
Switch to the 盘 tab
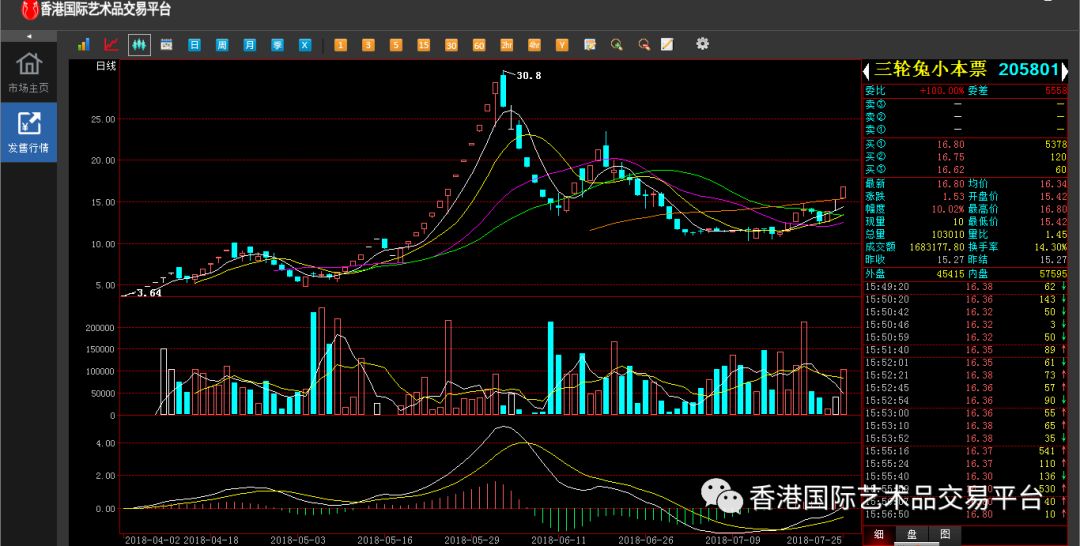coord(911,534)
